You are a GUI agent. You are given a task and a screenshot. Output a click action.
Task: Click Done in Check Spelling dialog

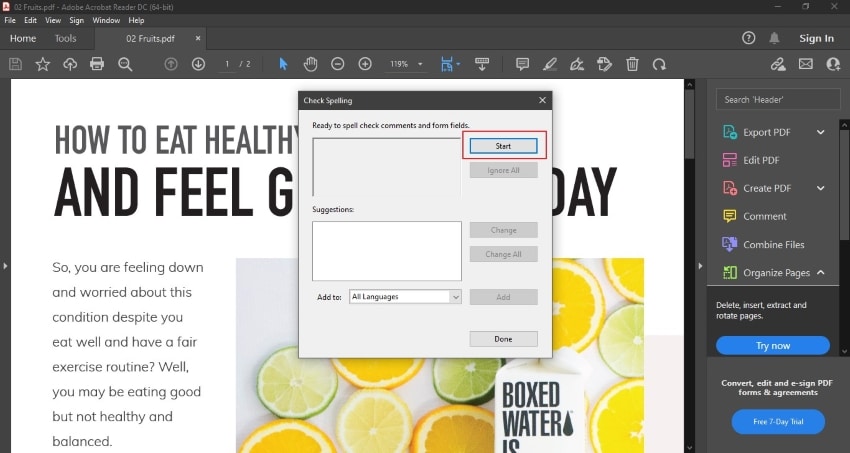[504, 339]
